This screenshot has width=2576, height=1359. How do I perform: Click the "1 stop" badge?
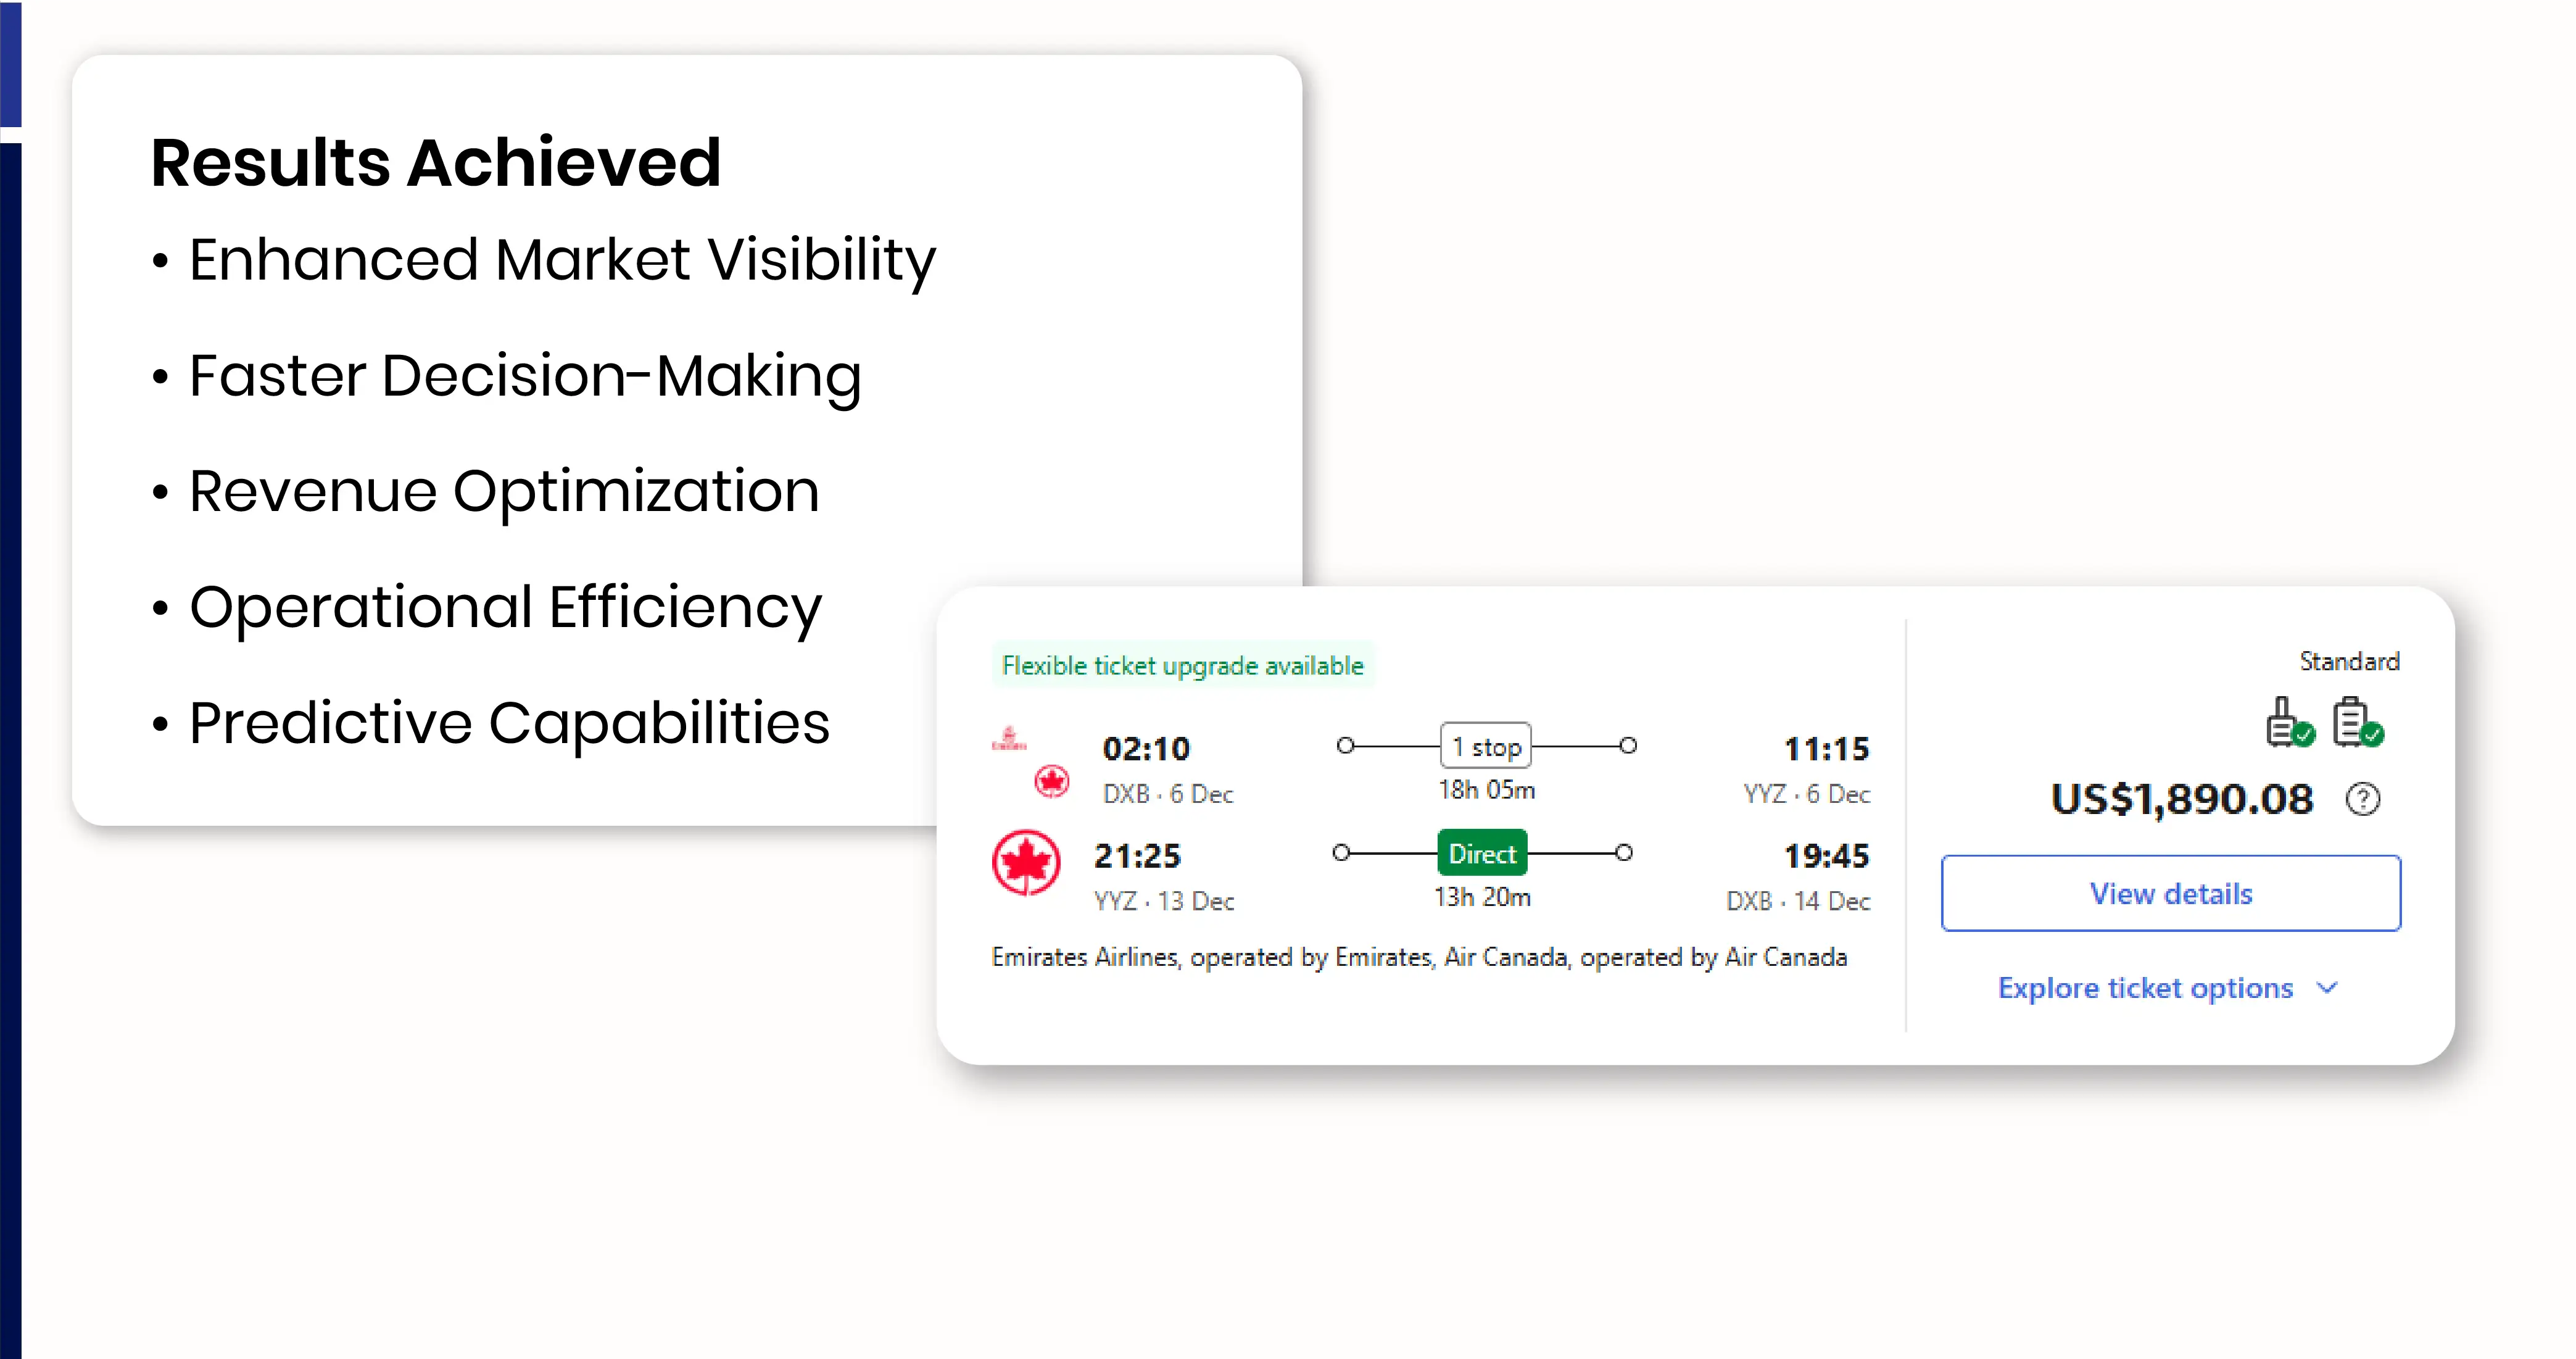1485,746
